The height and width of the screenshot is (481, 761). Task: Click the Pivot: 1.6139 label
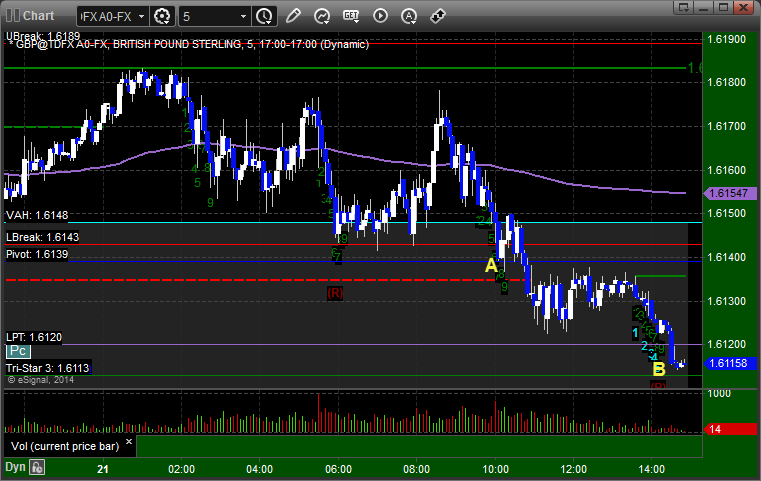click(x=37, y=254)
